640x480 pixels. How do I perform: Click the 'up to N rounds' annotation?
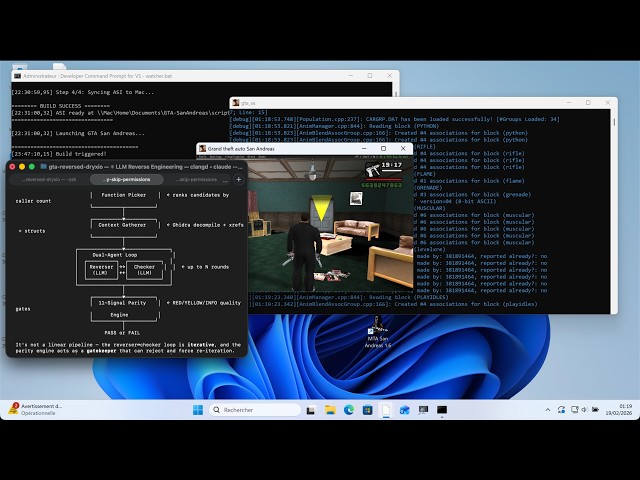208,267
